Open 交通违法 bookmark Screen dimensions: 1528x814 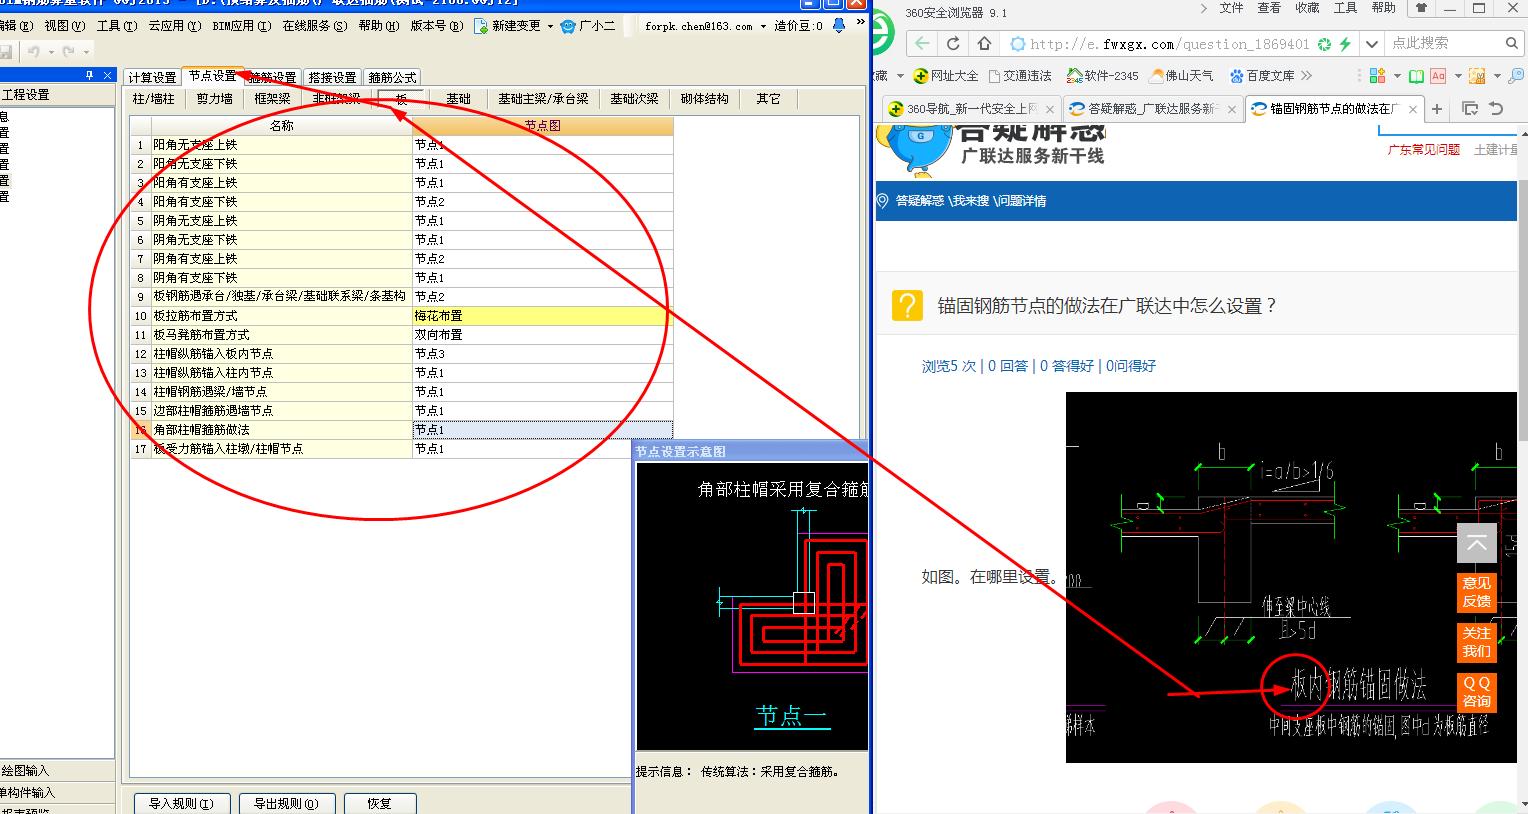coord(1020,76)
